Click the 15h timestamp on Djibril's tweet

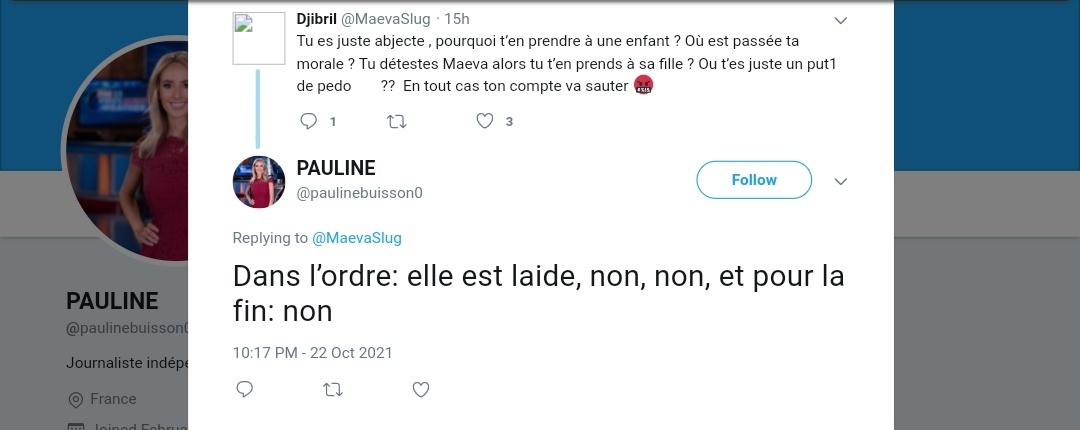[457, 19]
